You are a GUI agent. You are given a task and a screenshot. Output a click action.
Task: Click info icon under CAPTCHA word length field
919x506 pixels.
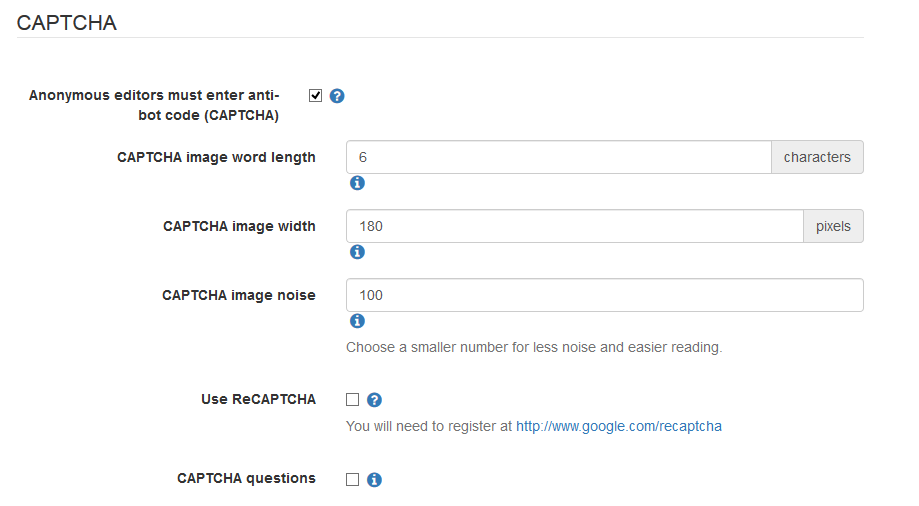[x=357, y=183]
